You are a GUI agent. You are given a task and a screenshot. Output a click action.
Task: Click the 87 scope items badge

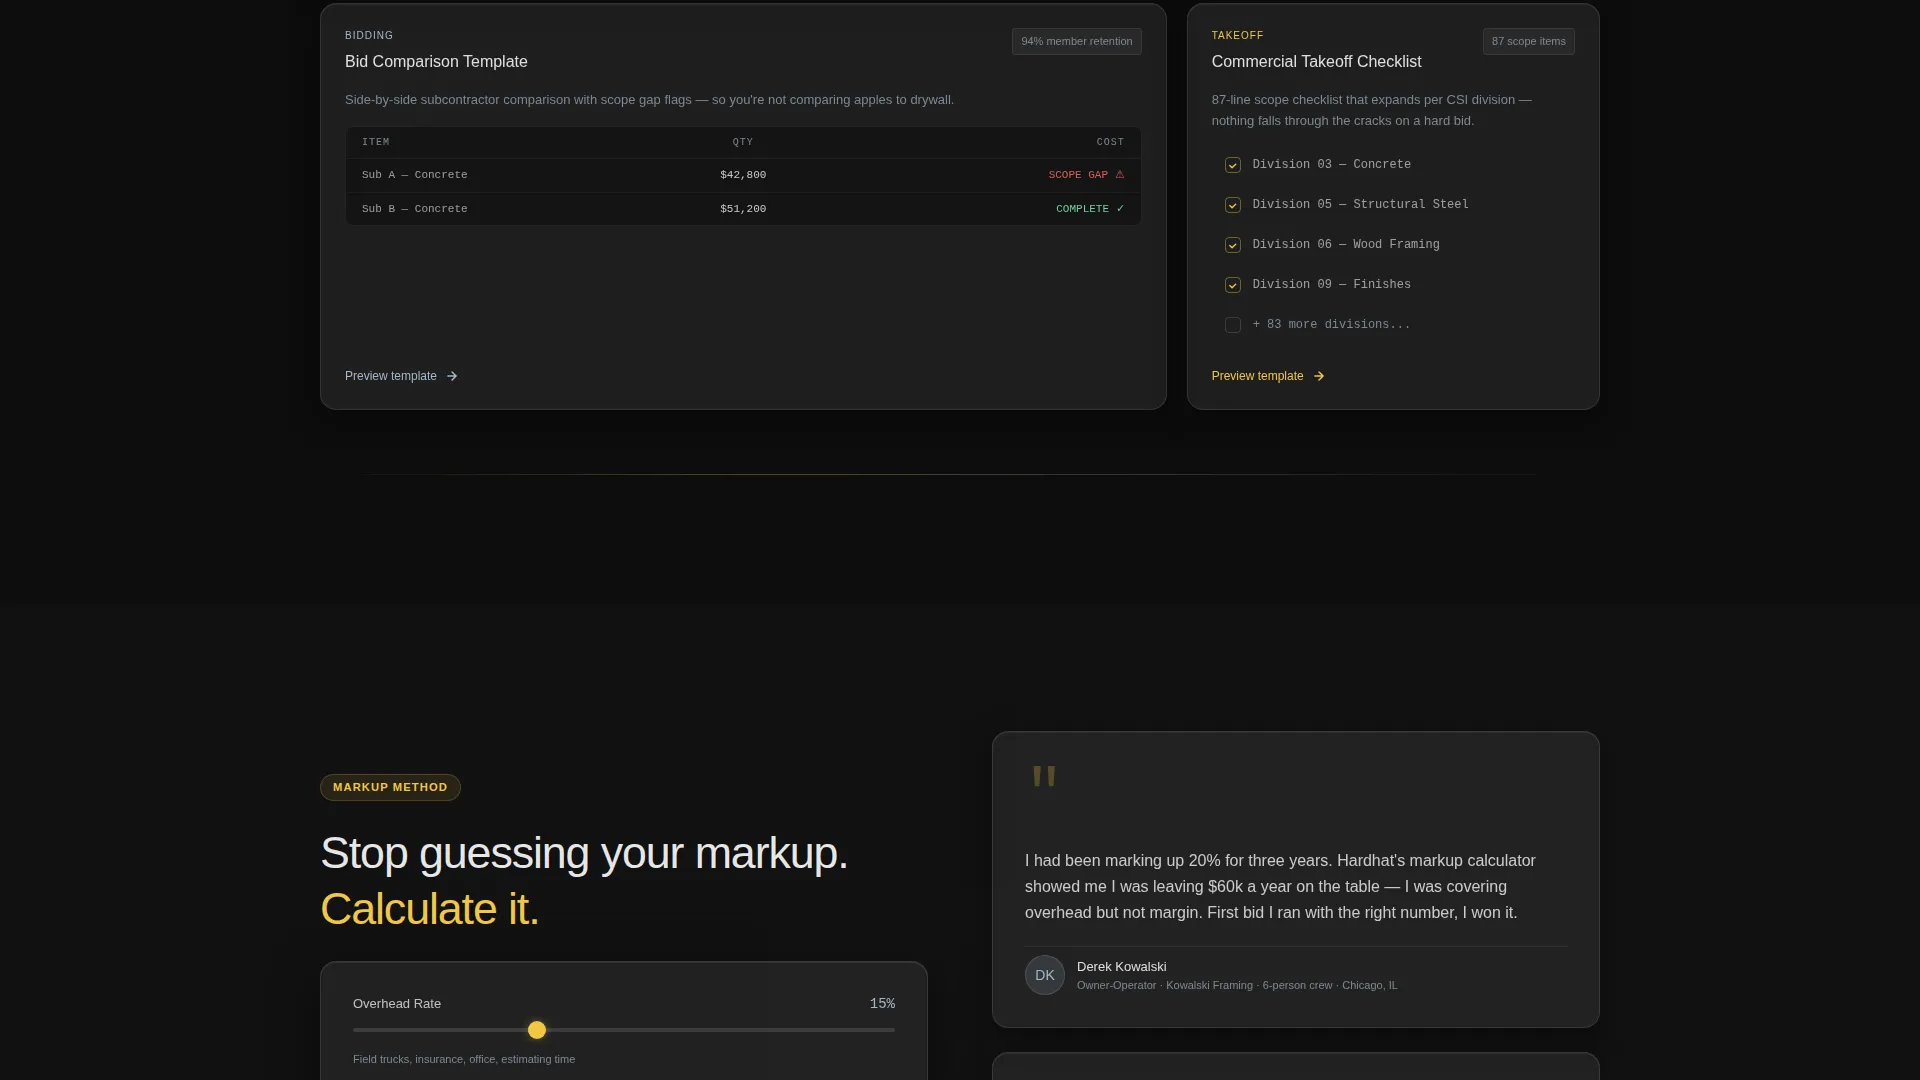click(1528, 41)
